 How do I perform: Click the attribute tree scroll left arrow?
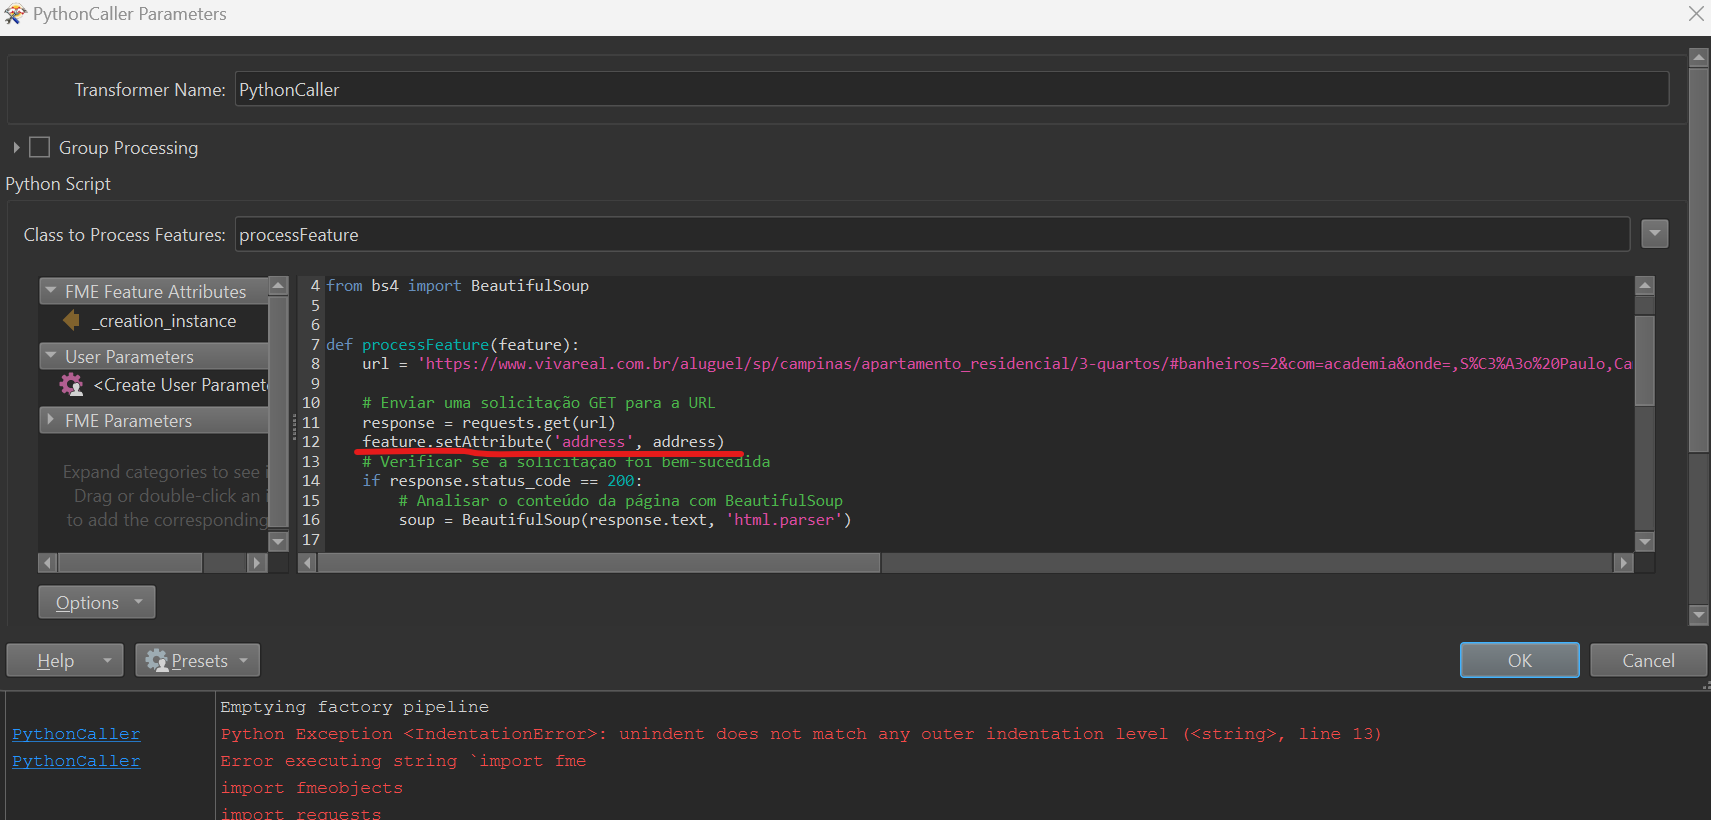coord(47,563)
